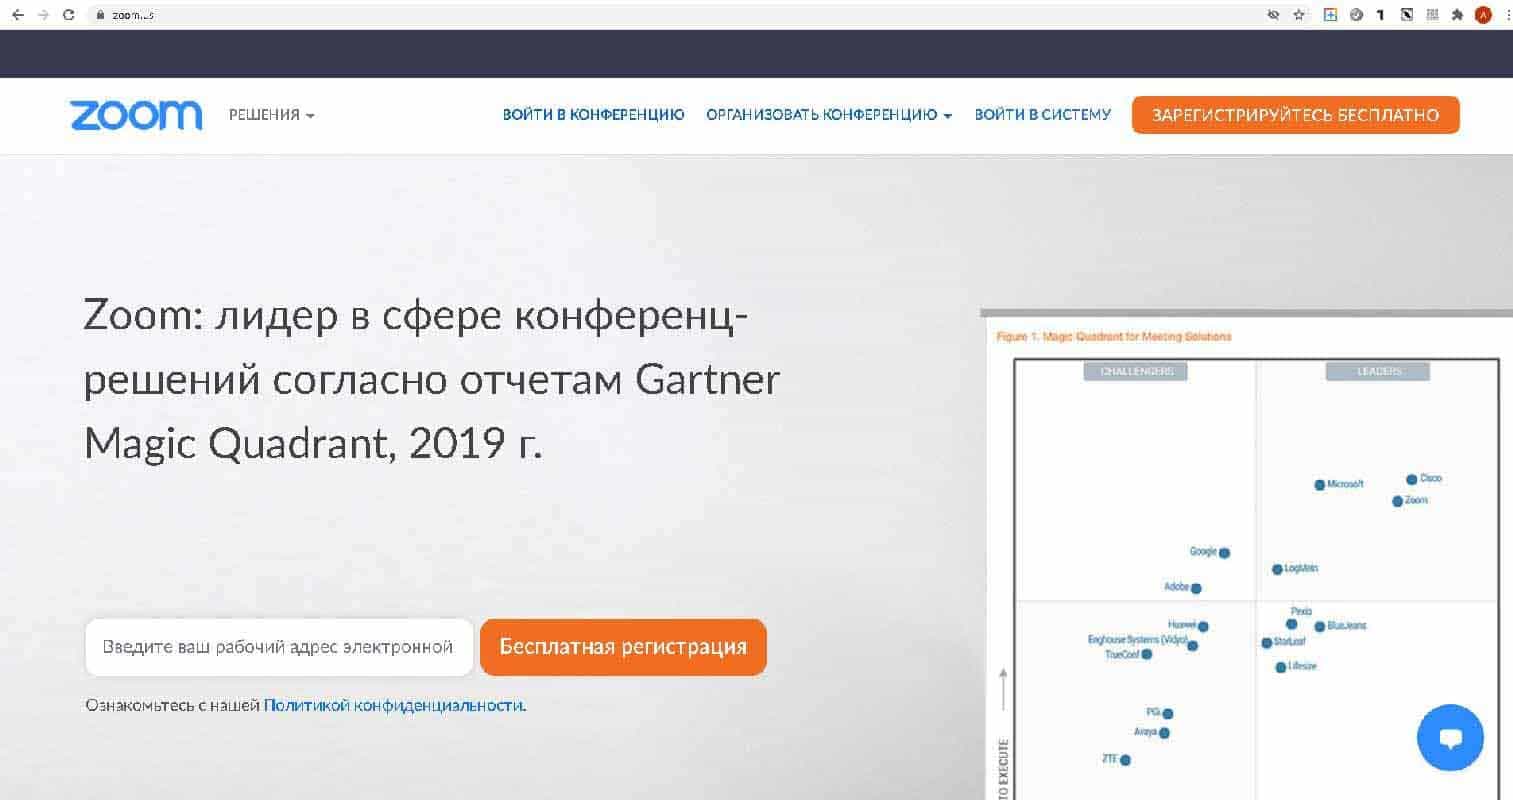Click the 'LEADERS' quadrant header
The width and height of the screenshot is (1513, 800).
point(1378,371)
